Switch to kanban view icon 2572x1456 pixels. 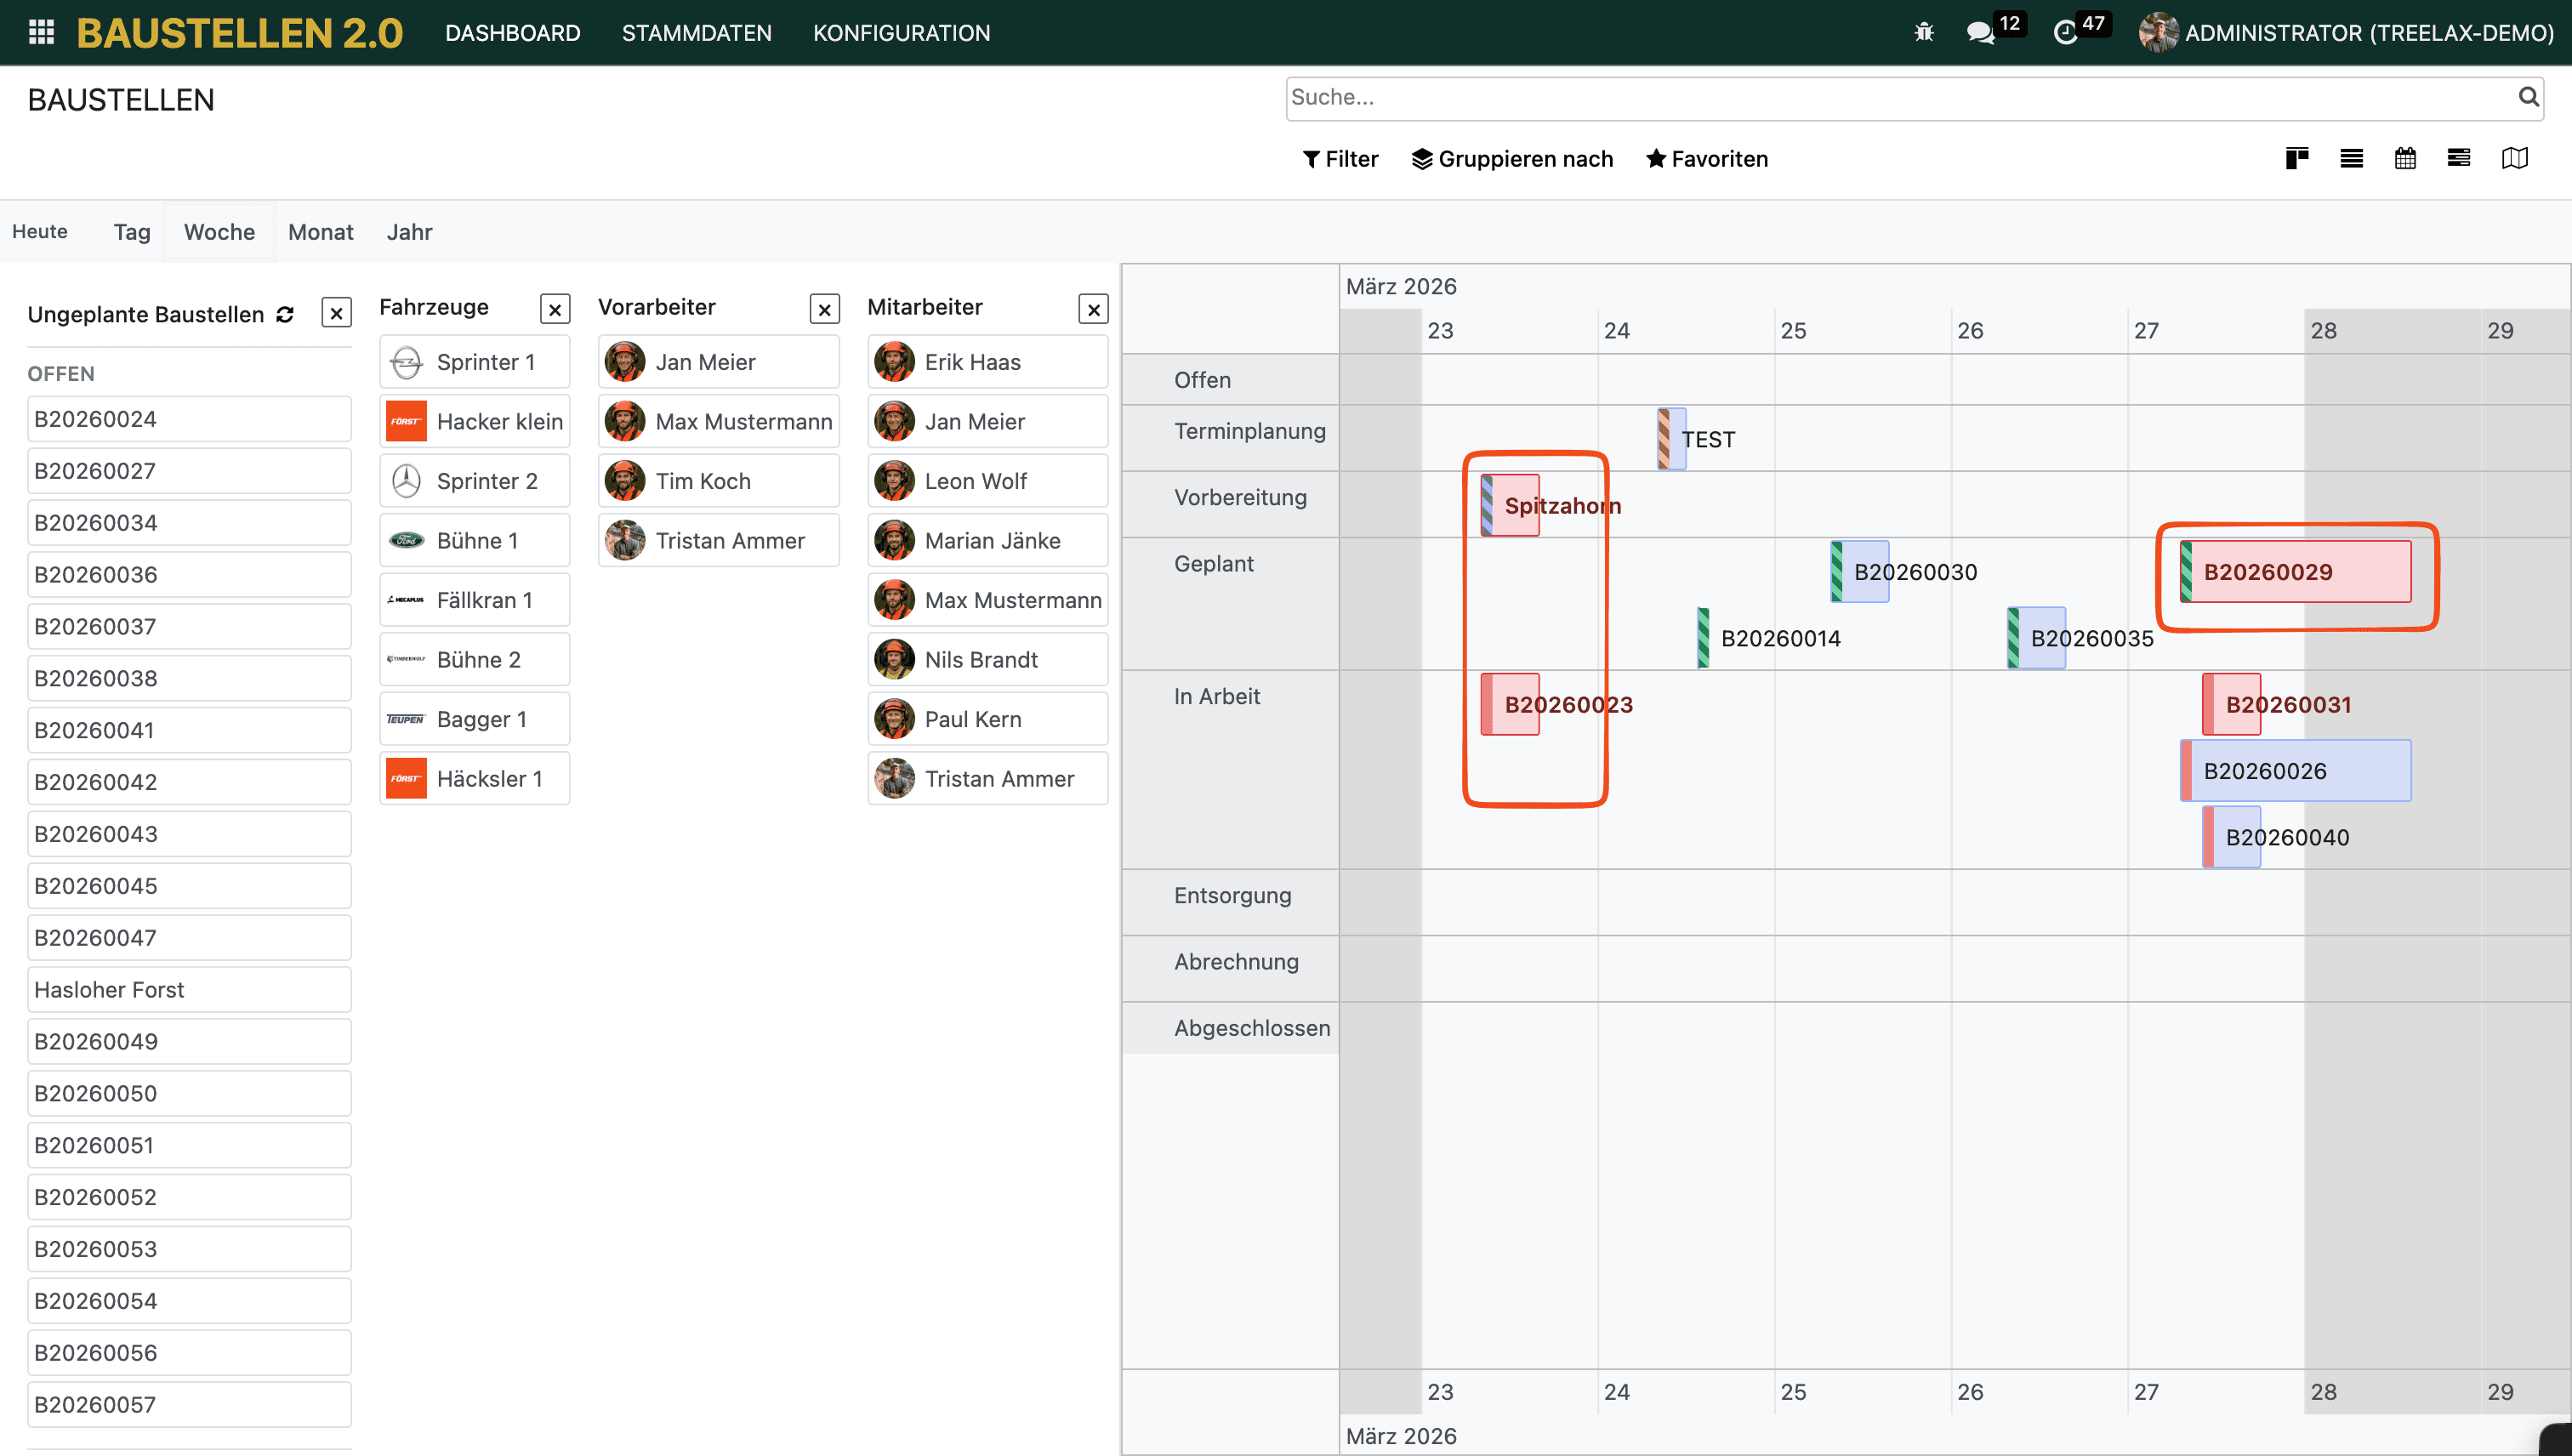[x=2297, y=158]
